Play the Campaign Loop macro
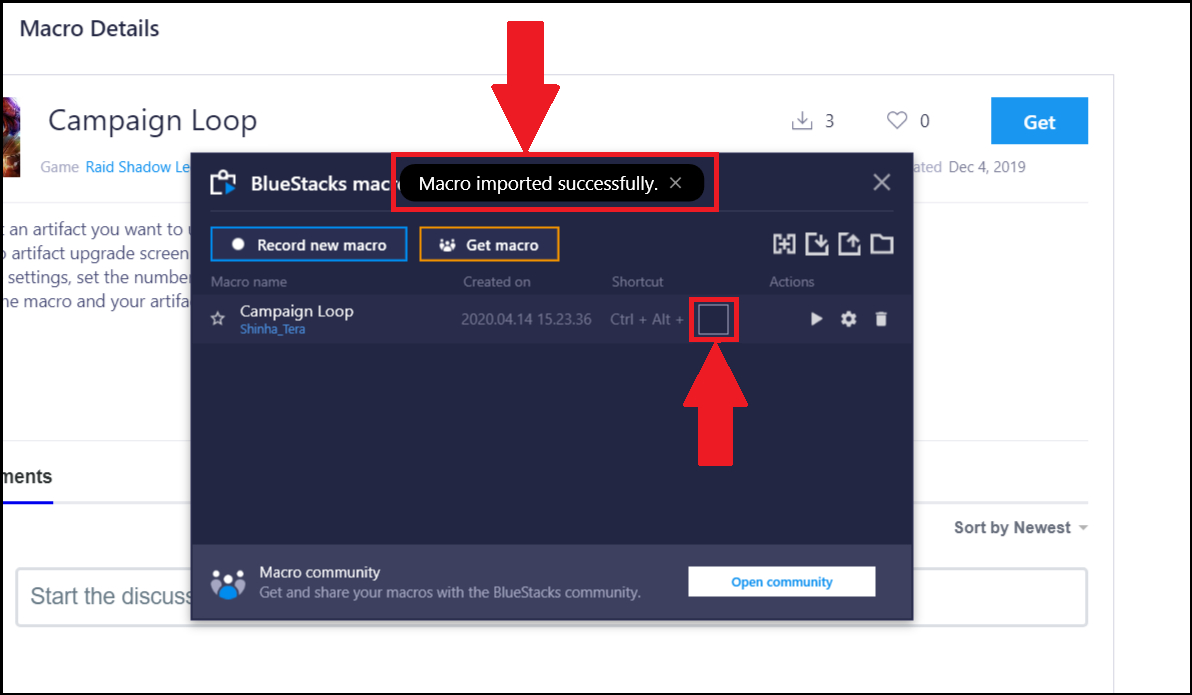1192x695 pixels. (x=816, y=319)
